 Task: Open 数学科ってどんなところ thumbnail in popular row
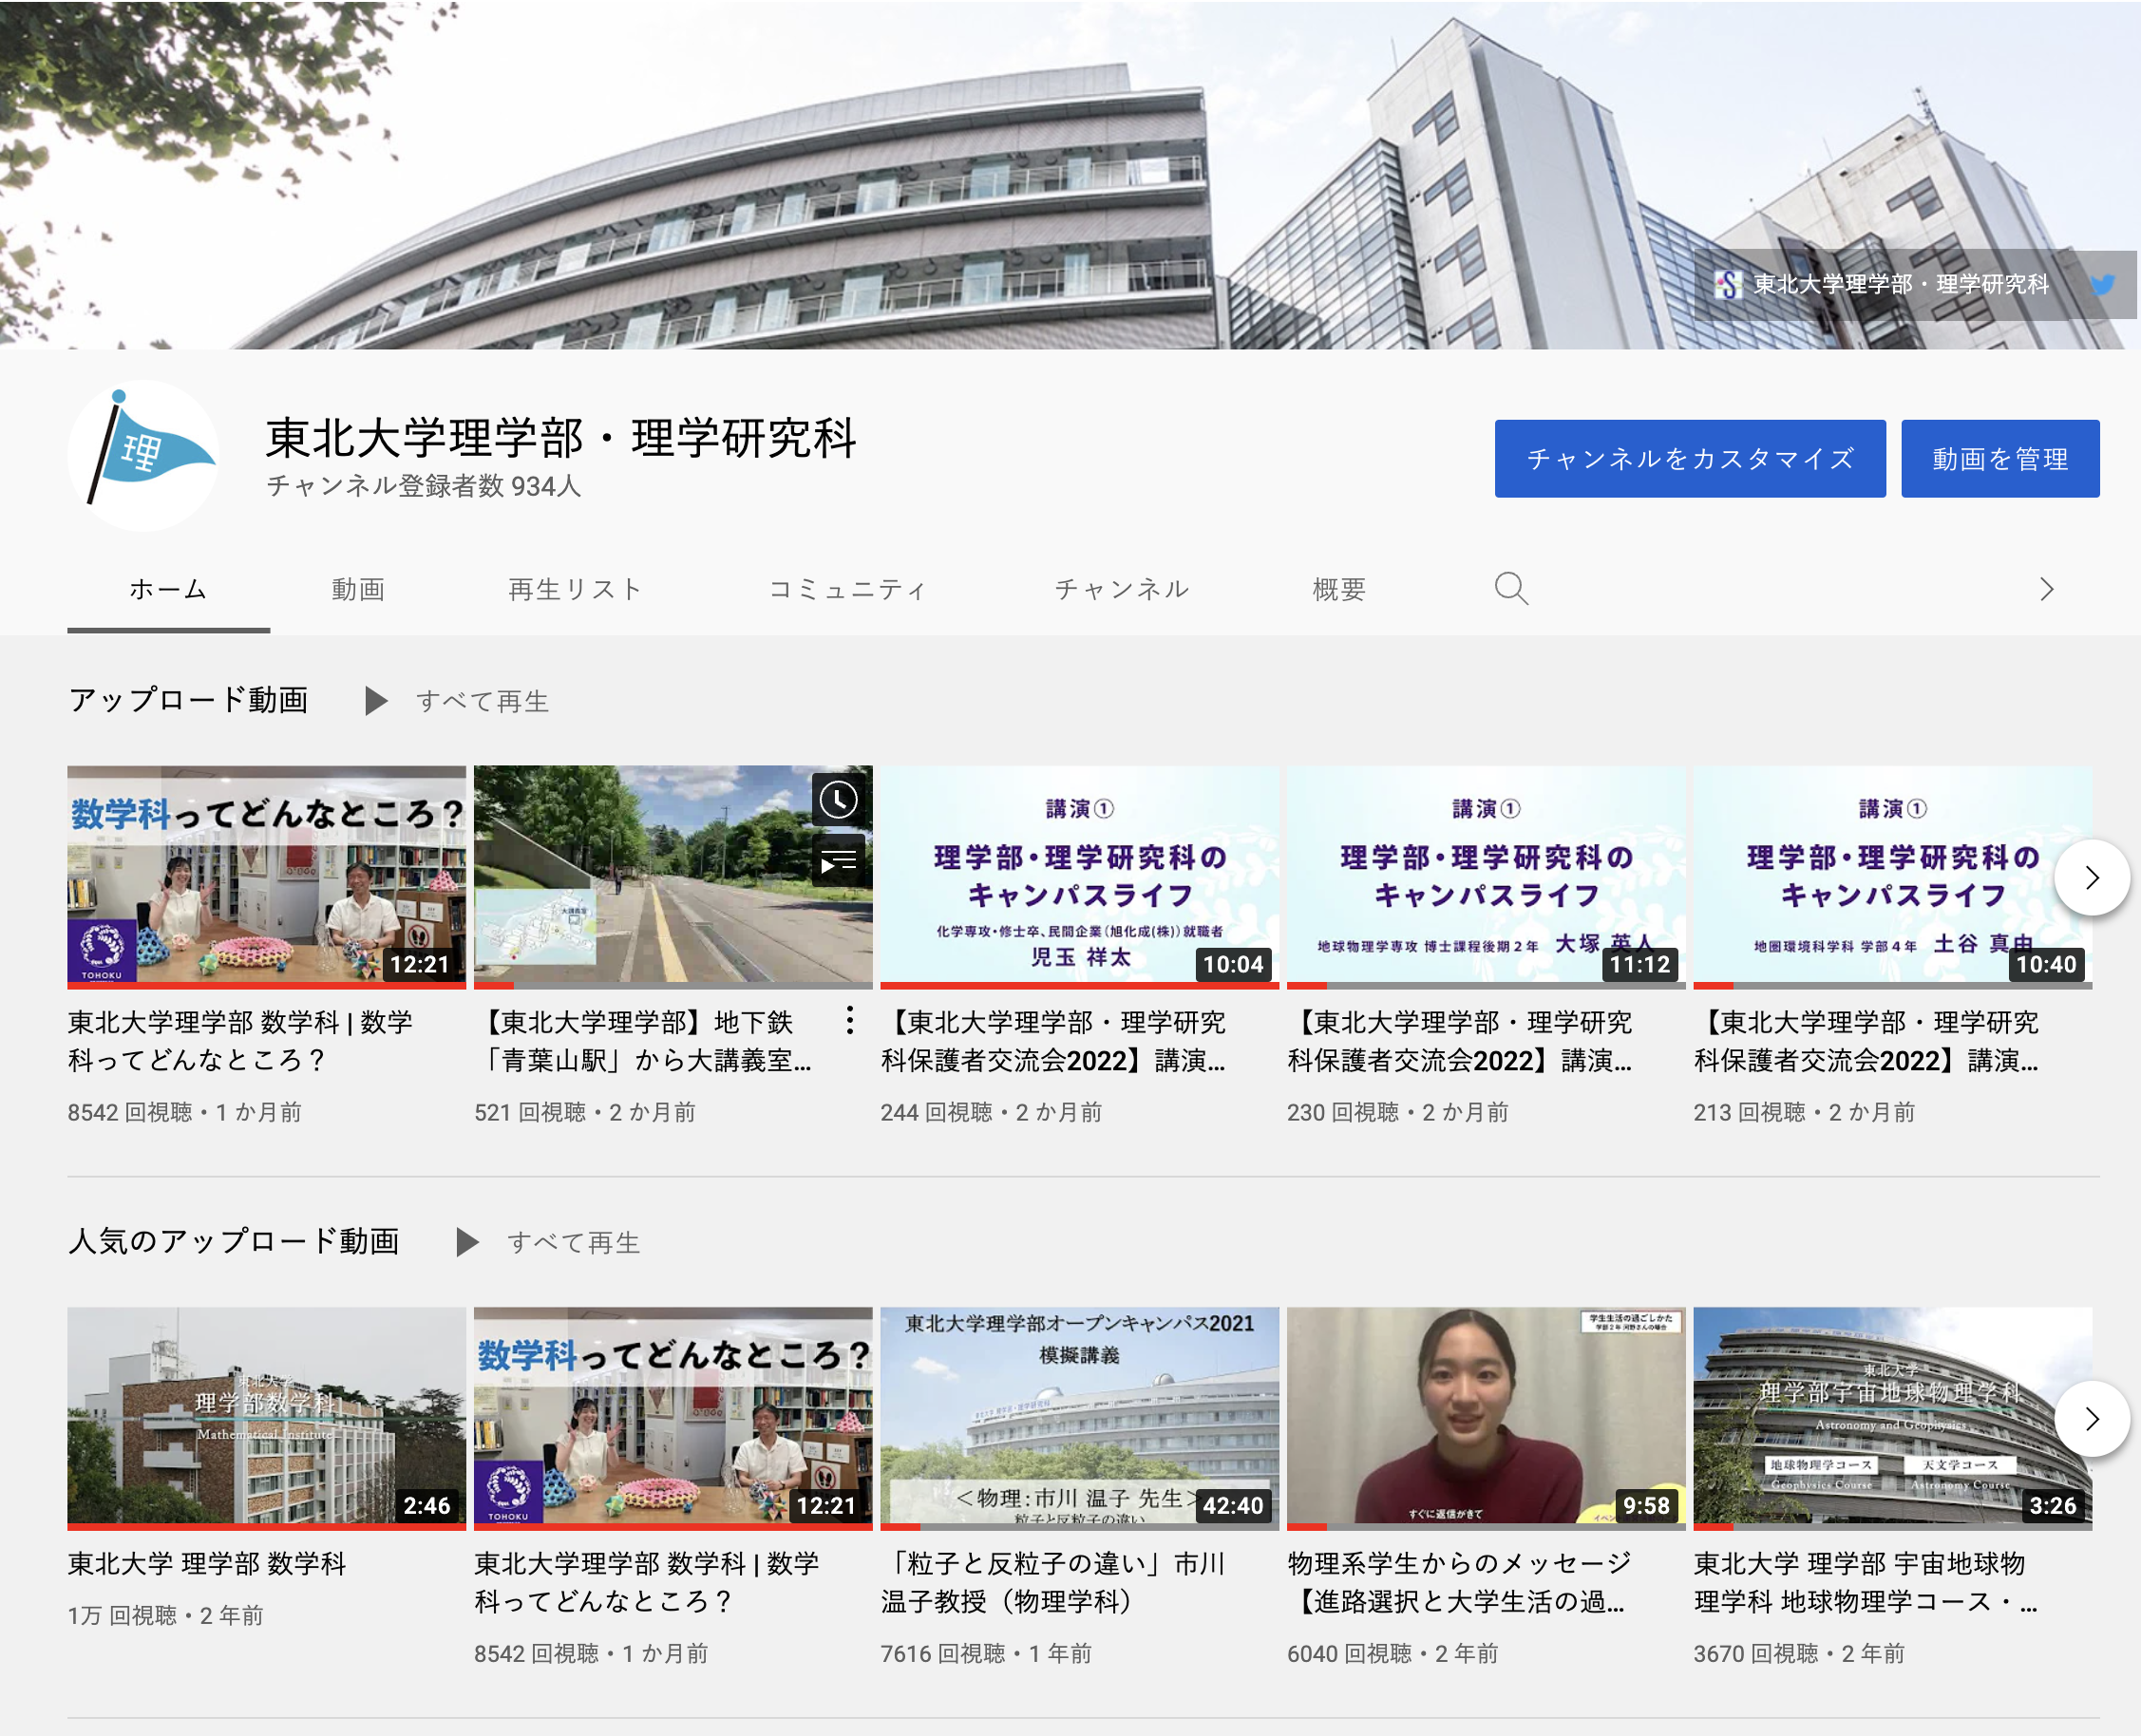coord(673,1418)
